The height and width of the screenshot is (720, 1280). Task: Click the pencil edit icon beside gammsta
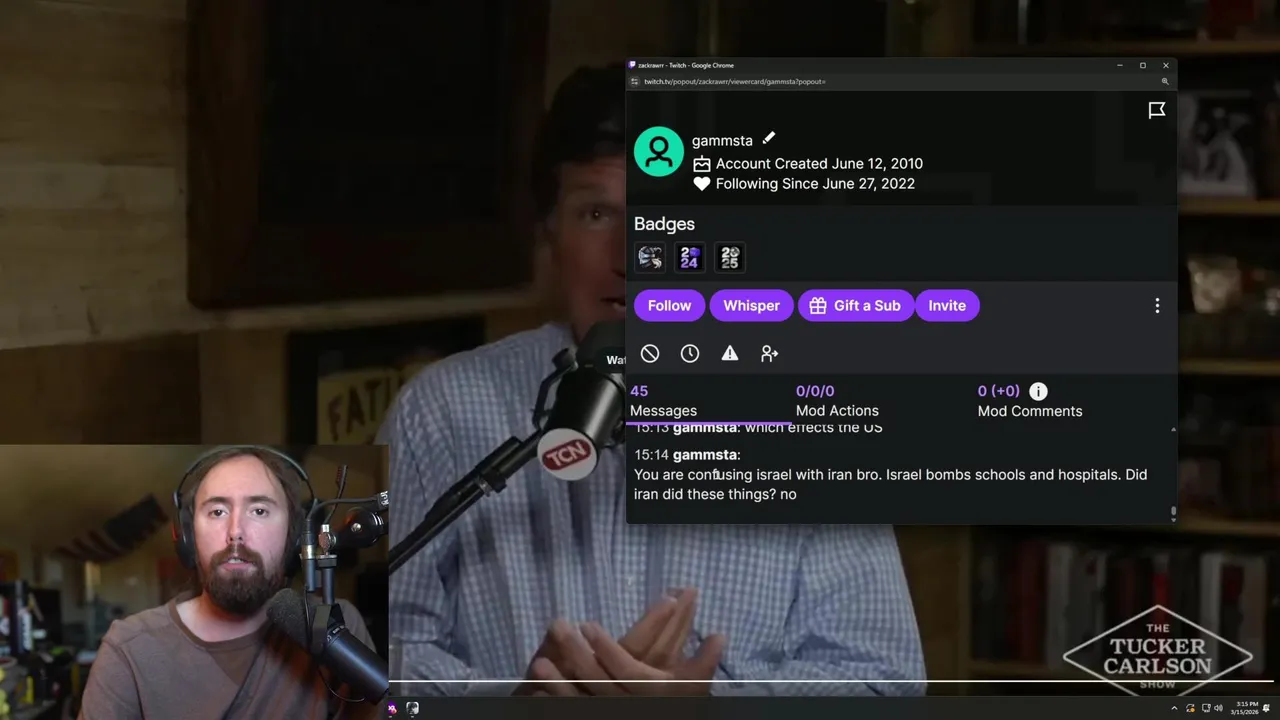tap(768, 139)
